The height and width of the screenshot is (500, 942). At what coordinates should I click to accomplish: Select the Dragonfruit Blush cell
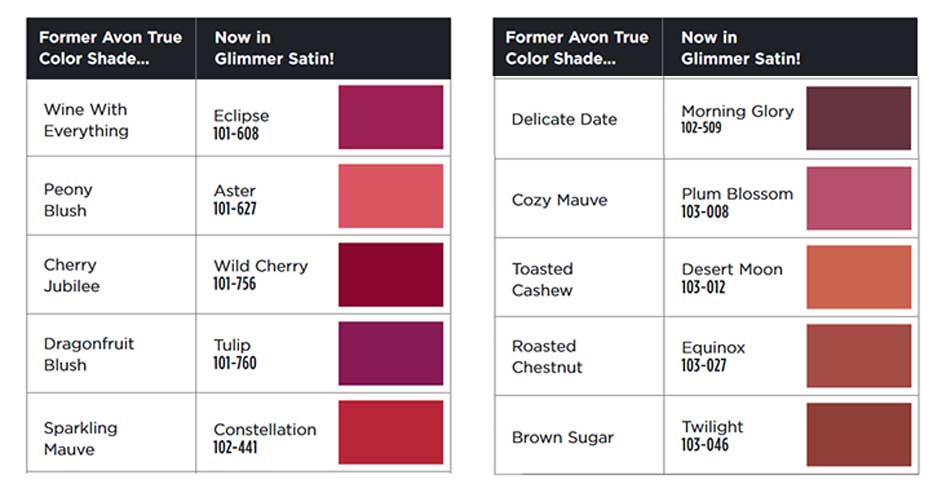pos(111,353)
